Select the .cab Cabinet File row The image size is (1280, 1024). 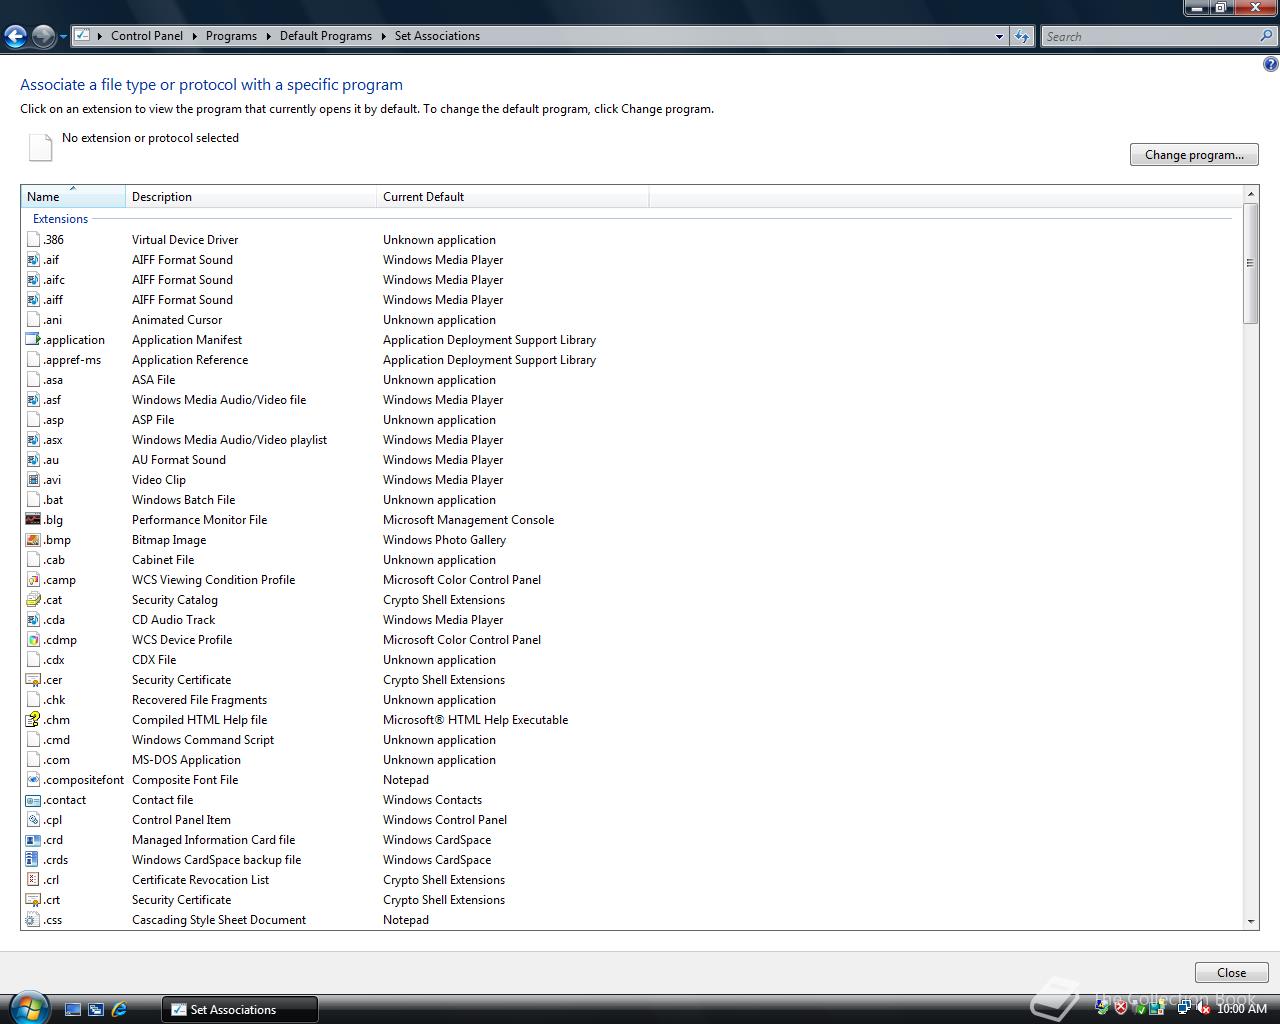630,560
